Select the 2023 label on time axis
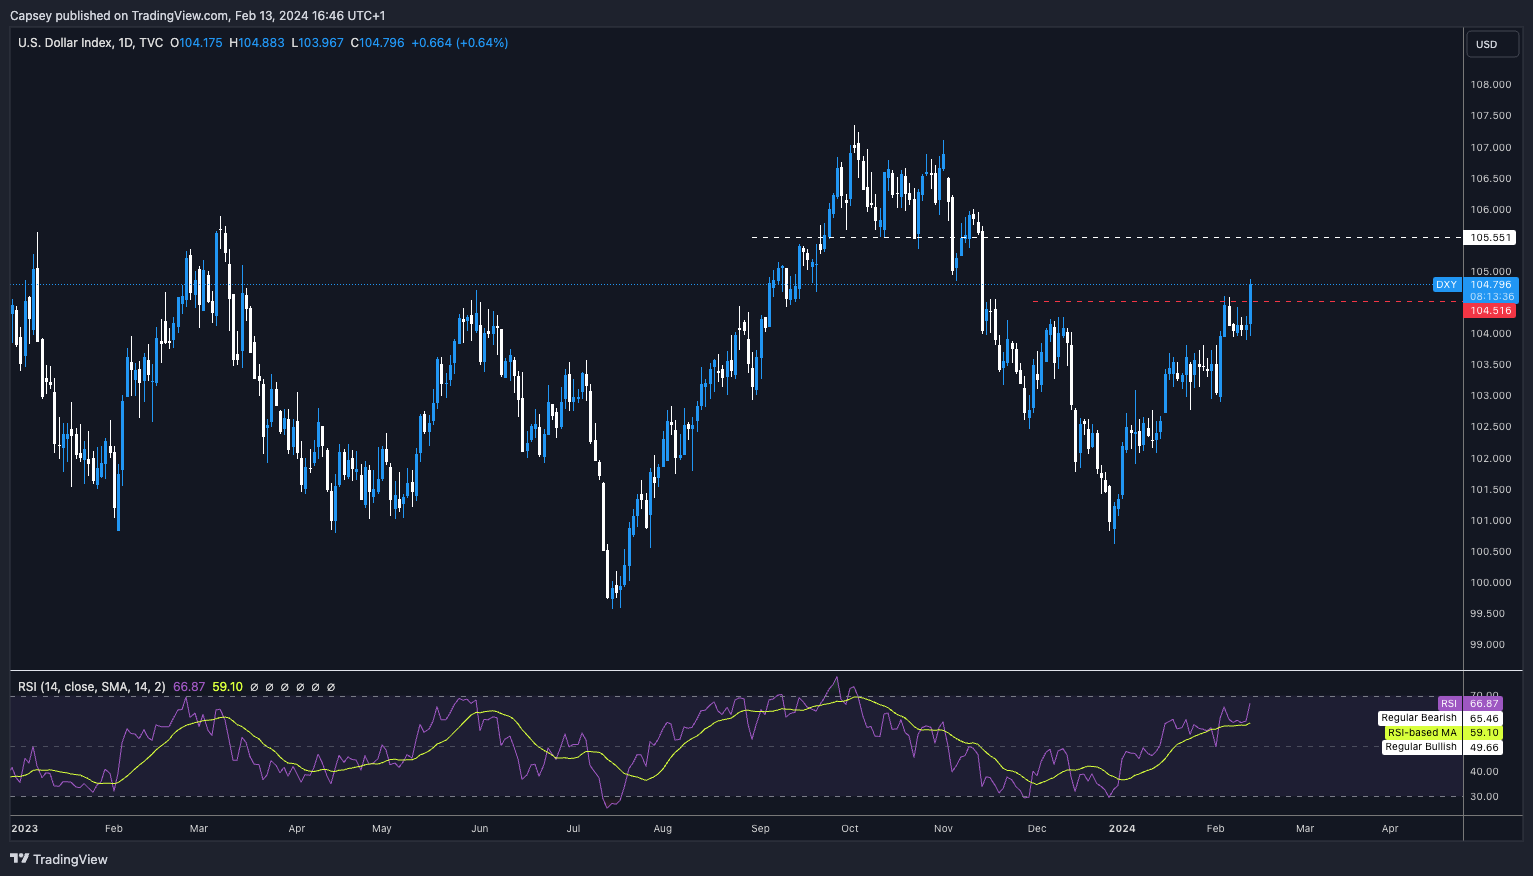This screenshot has width=1533, height=876. click(x=24, y=829)
